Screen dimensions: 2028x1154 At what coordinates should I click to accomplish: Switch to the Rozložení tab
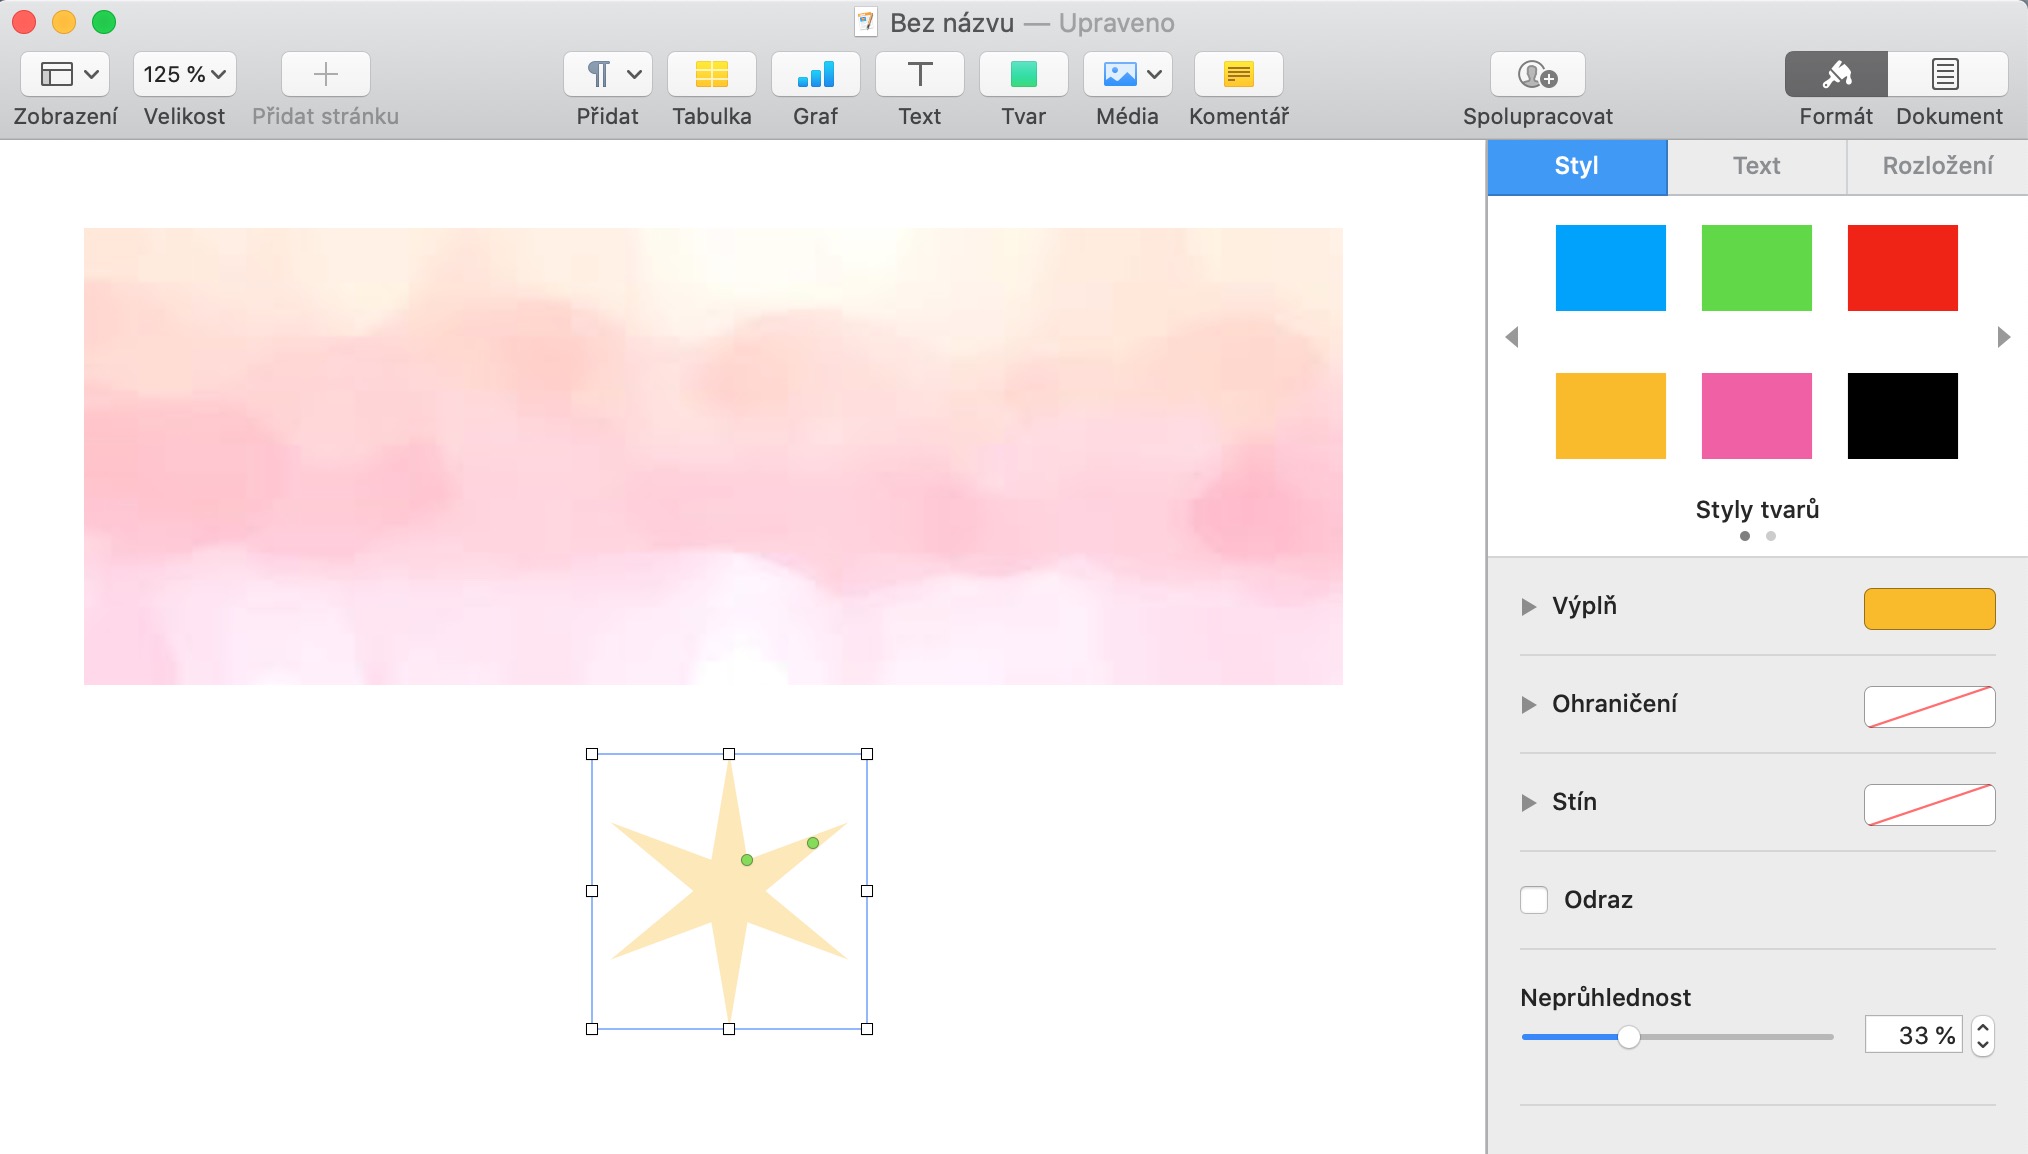pos(1937,166)
